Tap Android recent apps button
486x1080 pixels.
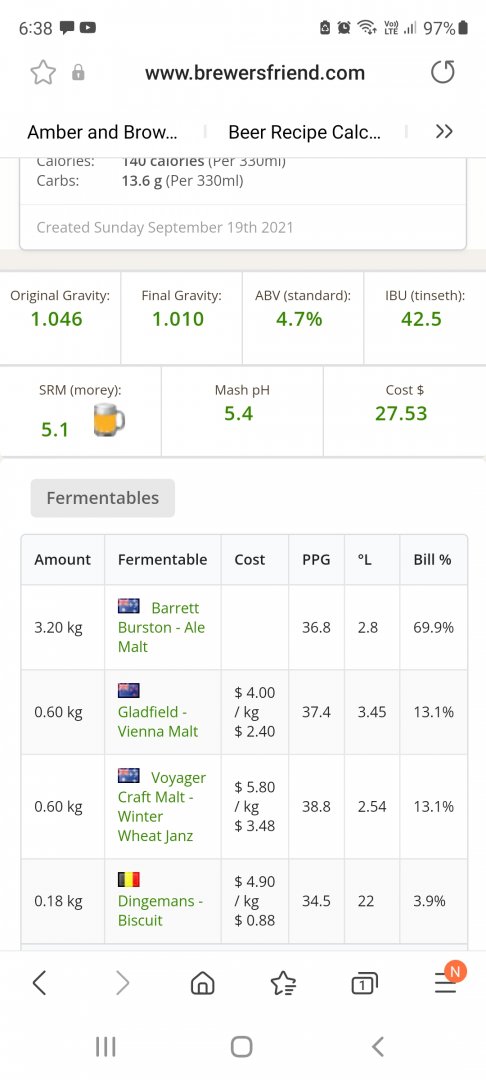[x=105, y=1047]
